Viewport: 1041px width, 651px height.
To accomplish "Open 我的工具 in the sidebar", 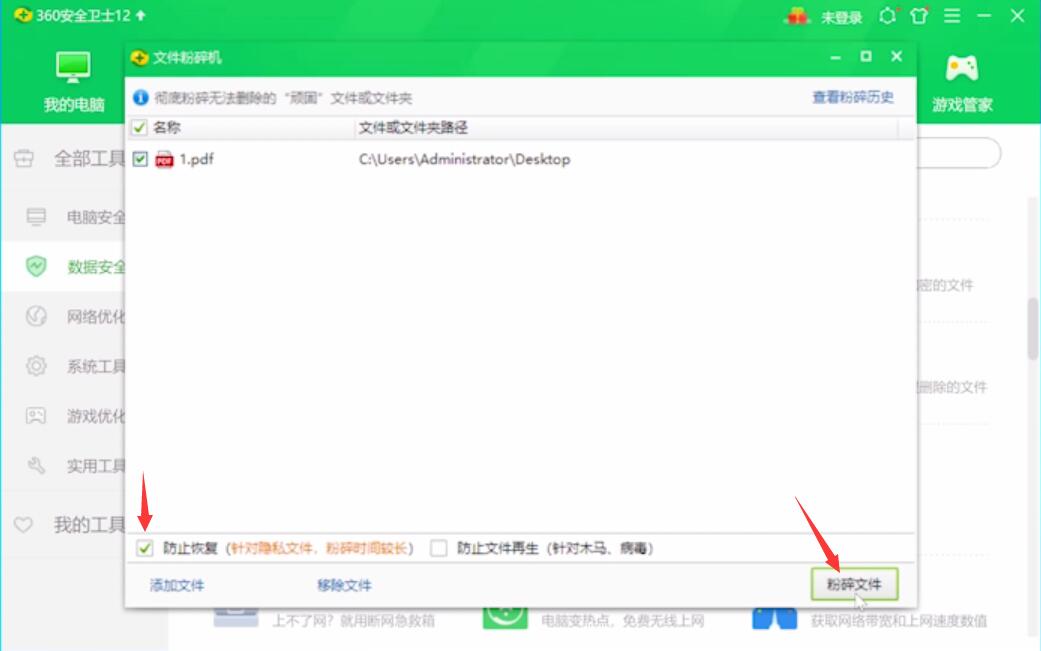I will (x=89, y=525).
